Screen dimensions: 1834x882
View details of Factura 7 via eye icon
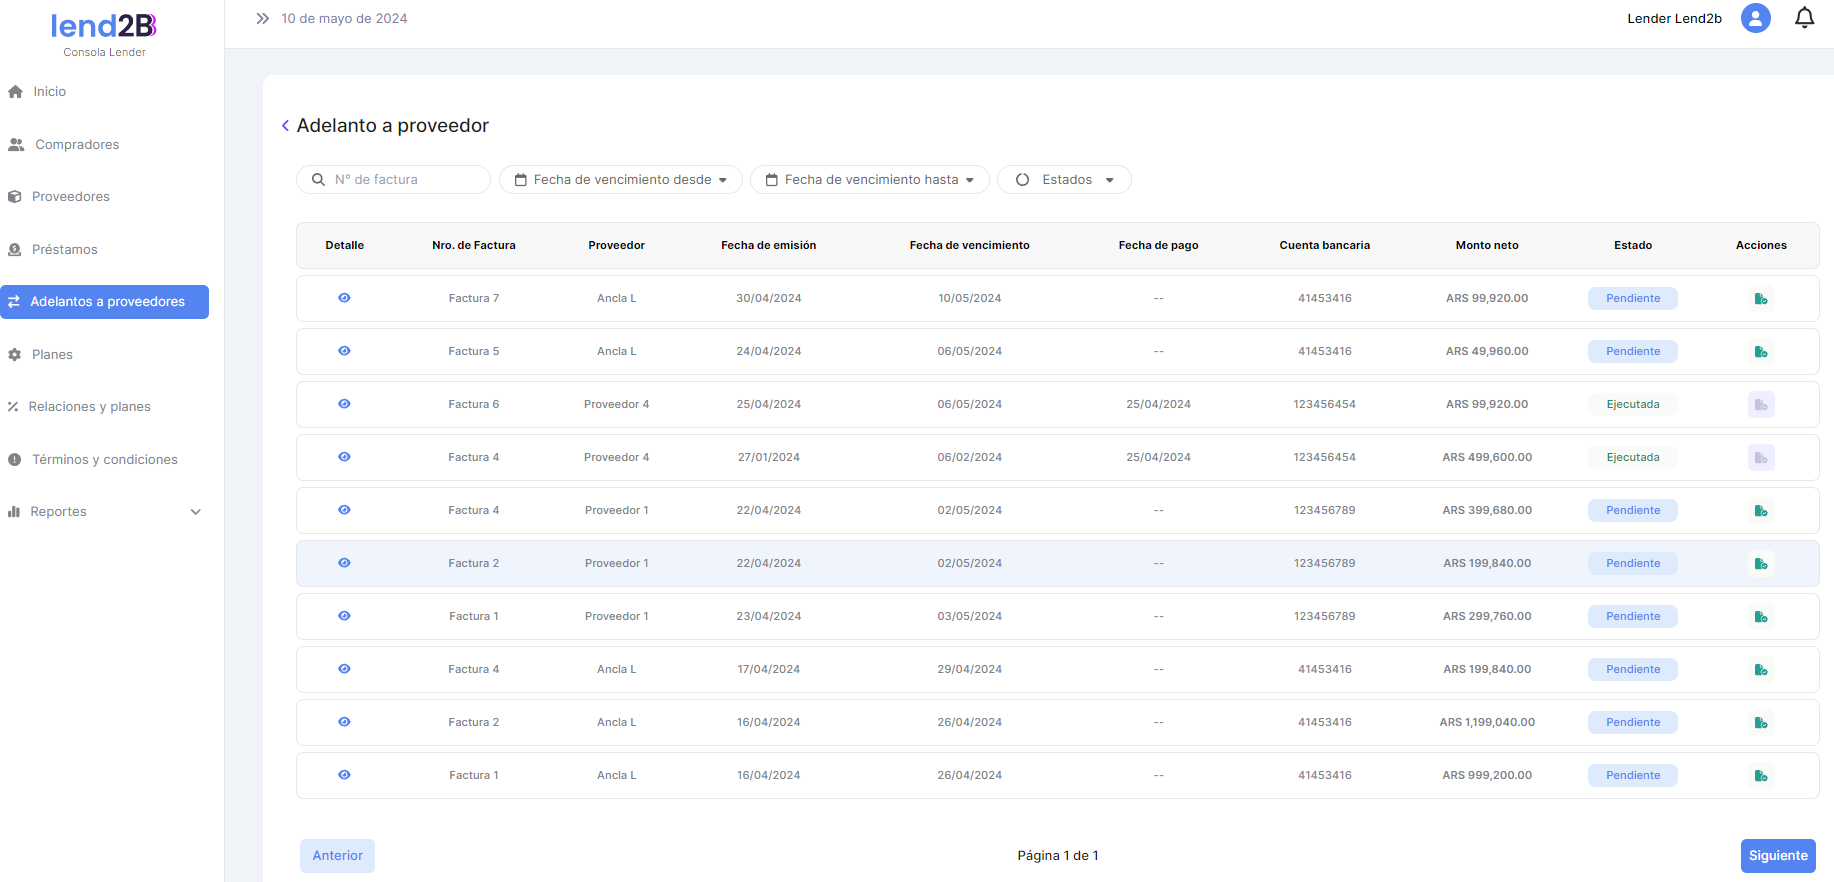click(344, 298)
